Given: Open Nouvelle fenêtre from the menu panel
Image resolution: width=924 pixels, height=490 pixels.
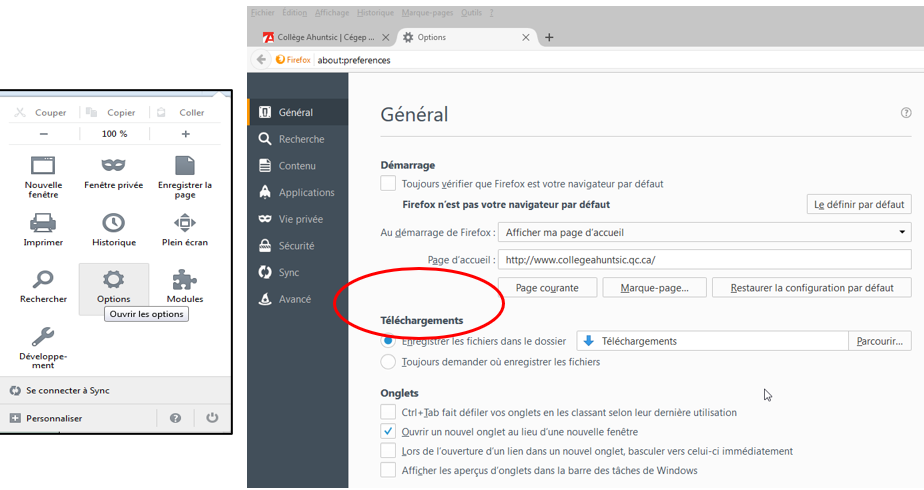Looking at the screenshot, I should pyautogui.click(x=43, y=166).
